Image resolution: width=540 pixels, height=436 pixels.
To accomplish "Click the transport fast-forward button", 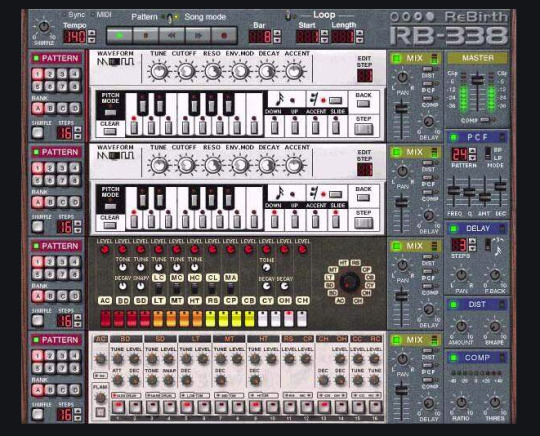I will click(x=198, y=35).
